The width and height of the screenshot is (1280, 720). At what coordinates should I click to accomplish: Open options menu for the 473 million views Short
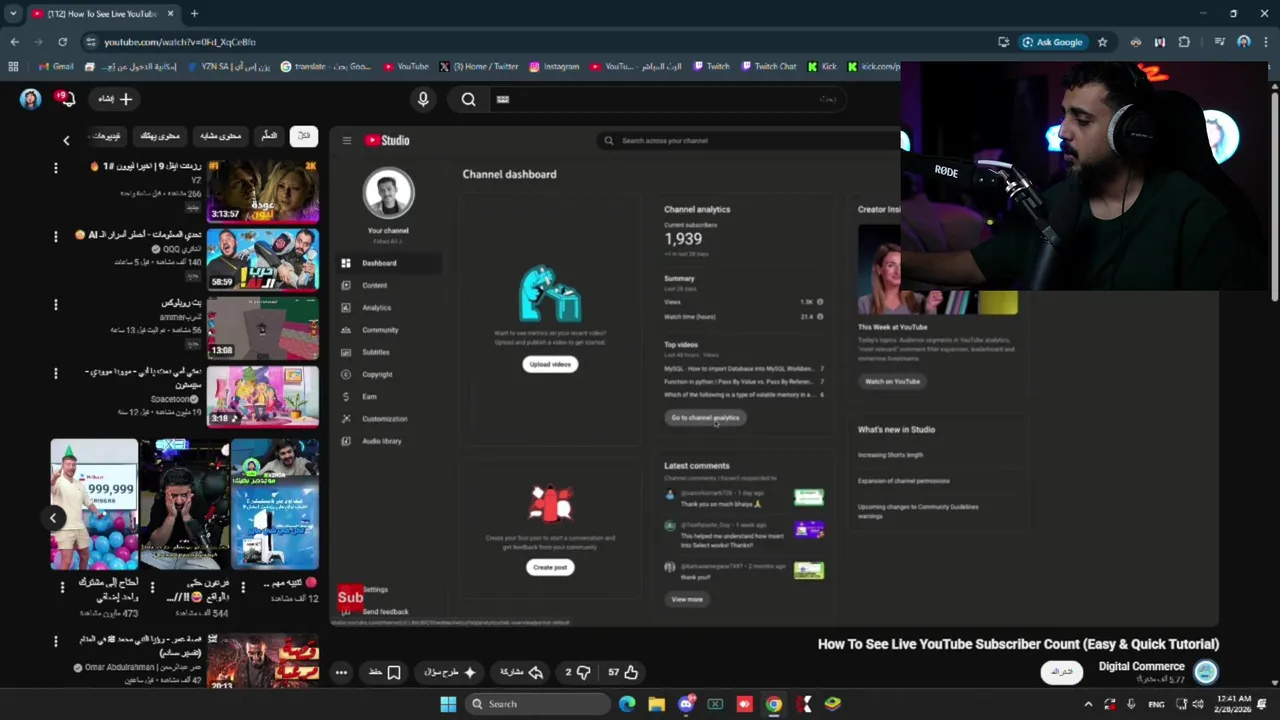tap(62, 587)
